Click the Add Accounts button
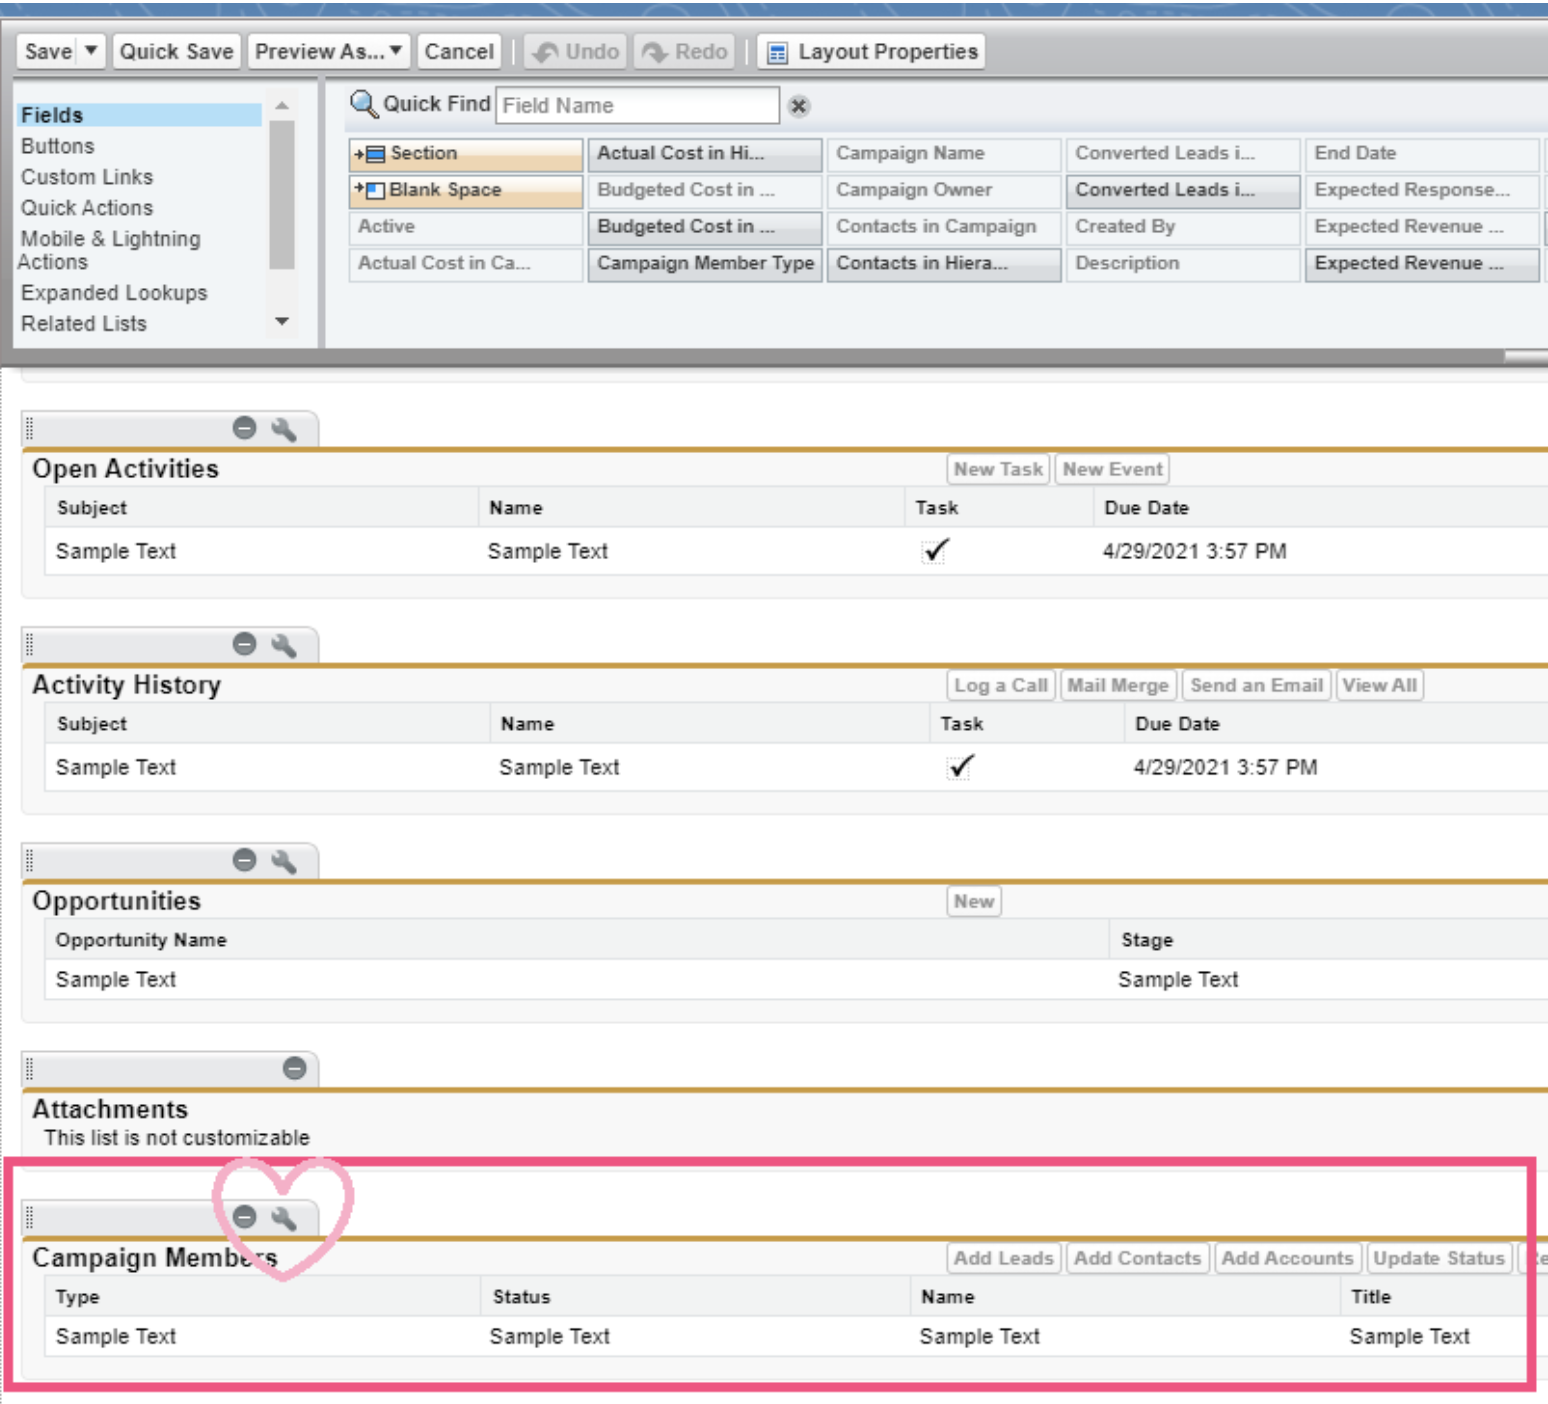 (x=1287, y=1258)
